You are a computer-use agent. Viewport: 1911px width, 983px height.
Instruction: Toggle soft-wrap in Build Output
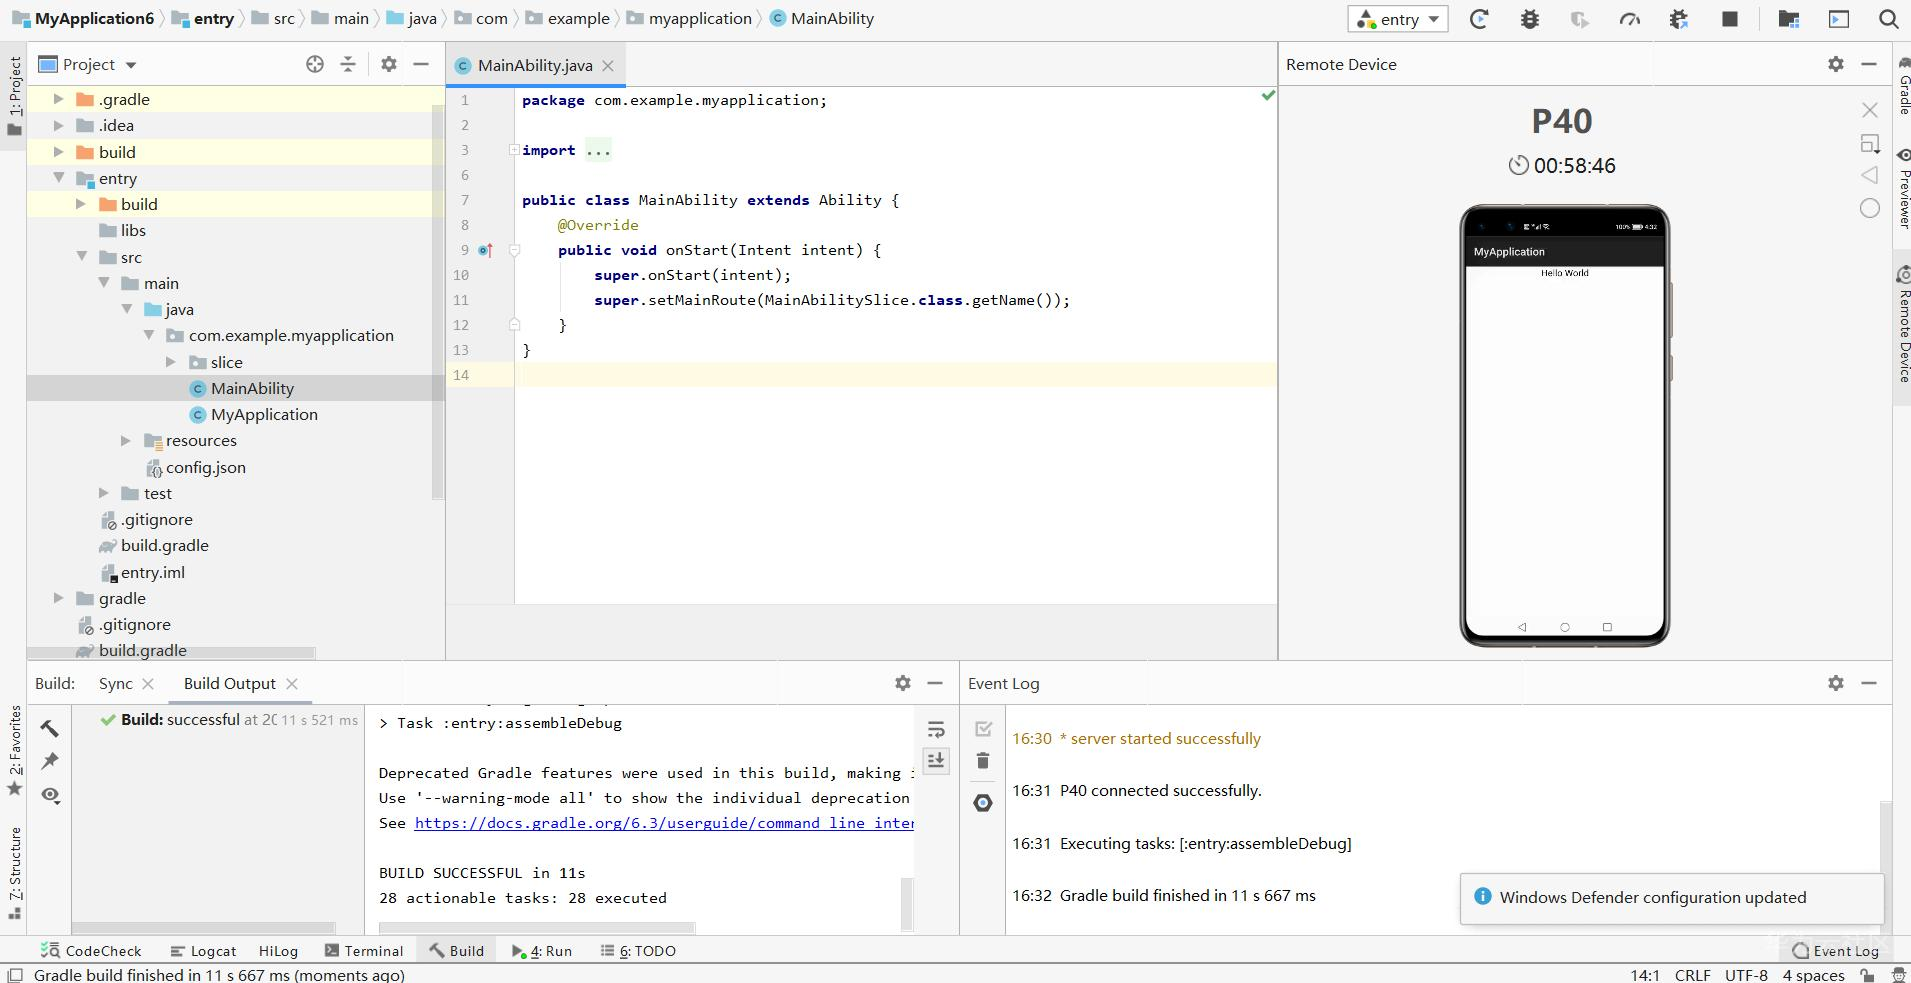(x=936, y=729)
